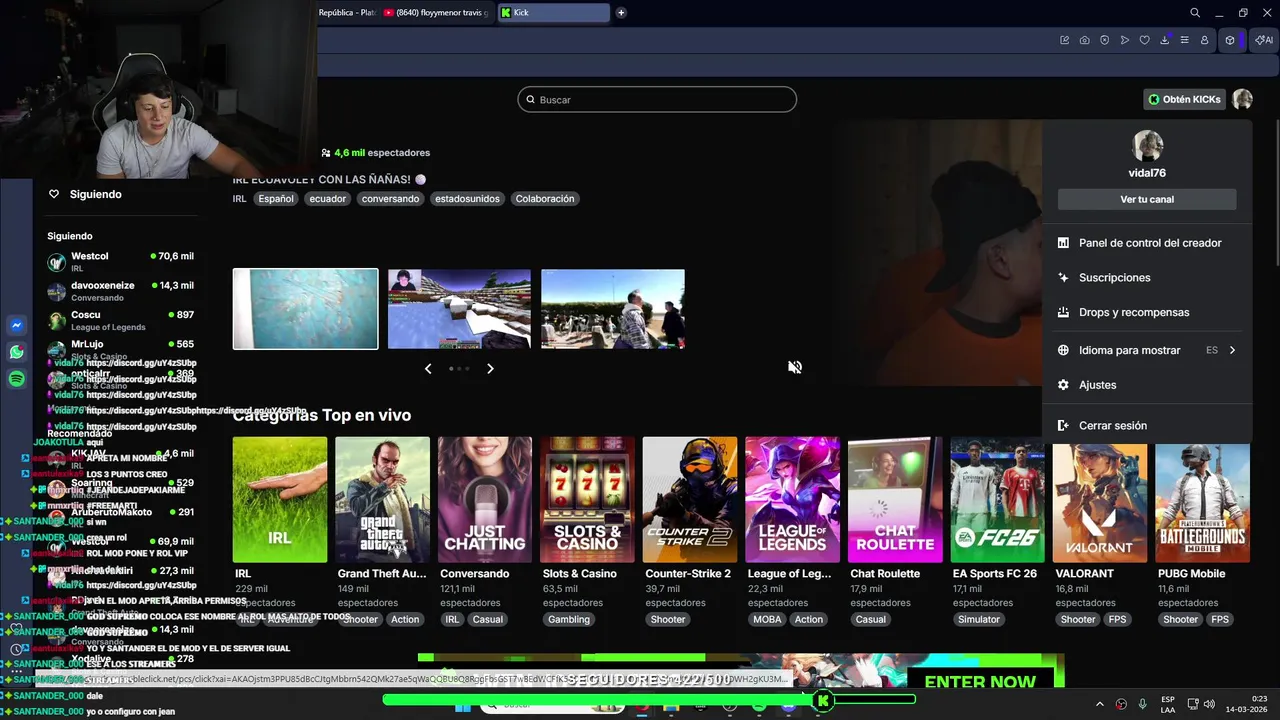
Task: Switch to the Kick browser tab
Action: pos(553,13)
